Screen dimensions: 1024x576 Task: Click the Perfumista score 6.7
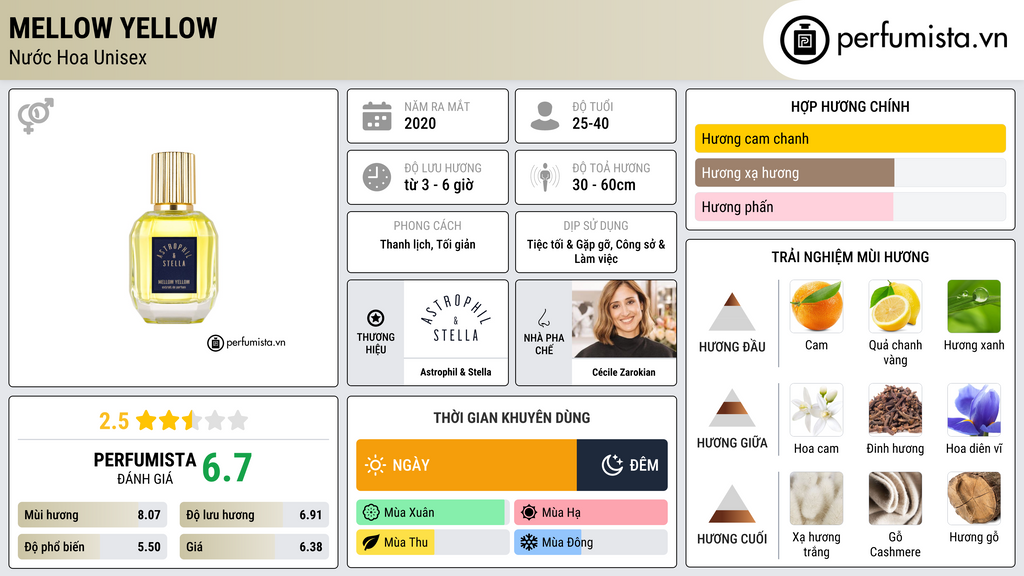pos(227,468)
